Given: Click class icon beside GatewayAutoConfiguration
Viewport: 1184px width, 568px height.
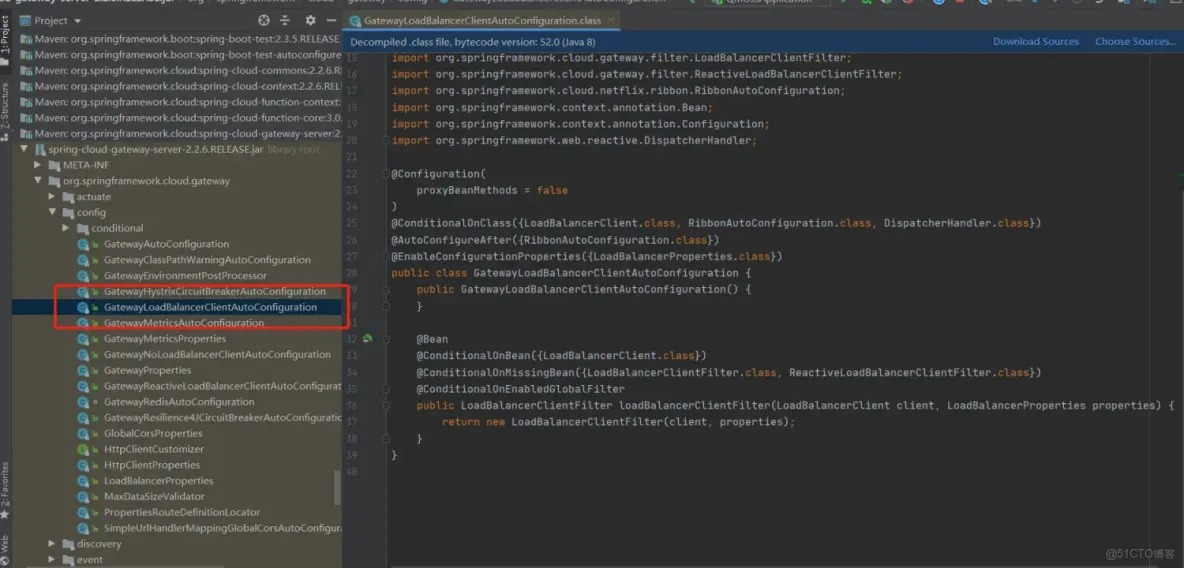Looking at the screenshot, I should (84, 245).
